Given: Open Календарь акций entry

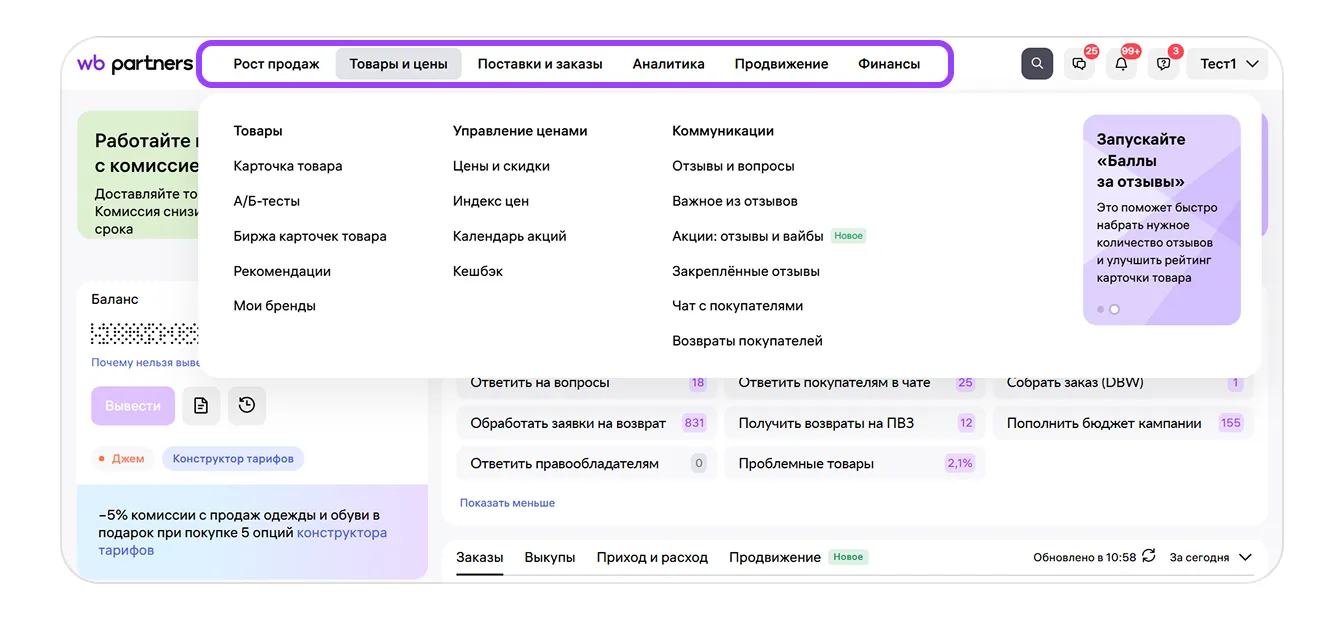Looking at the screenshot, I should coord(510,236).
